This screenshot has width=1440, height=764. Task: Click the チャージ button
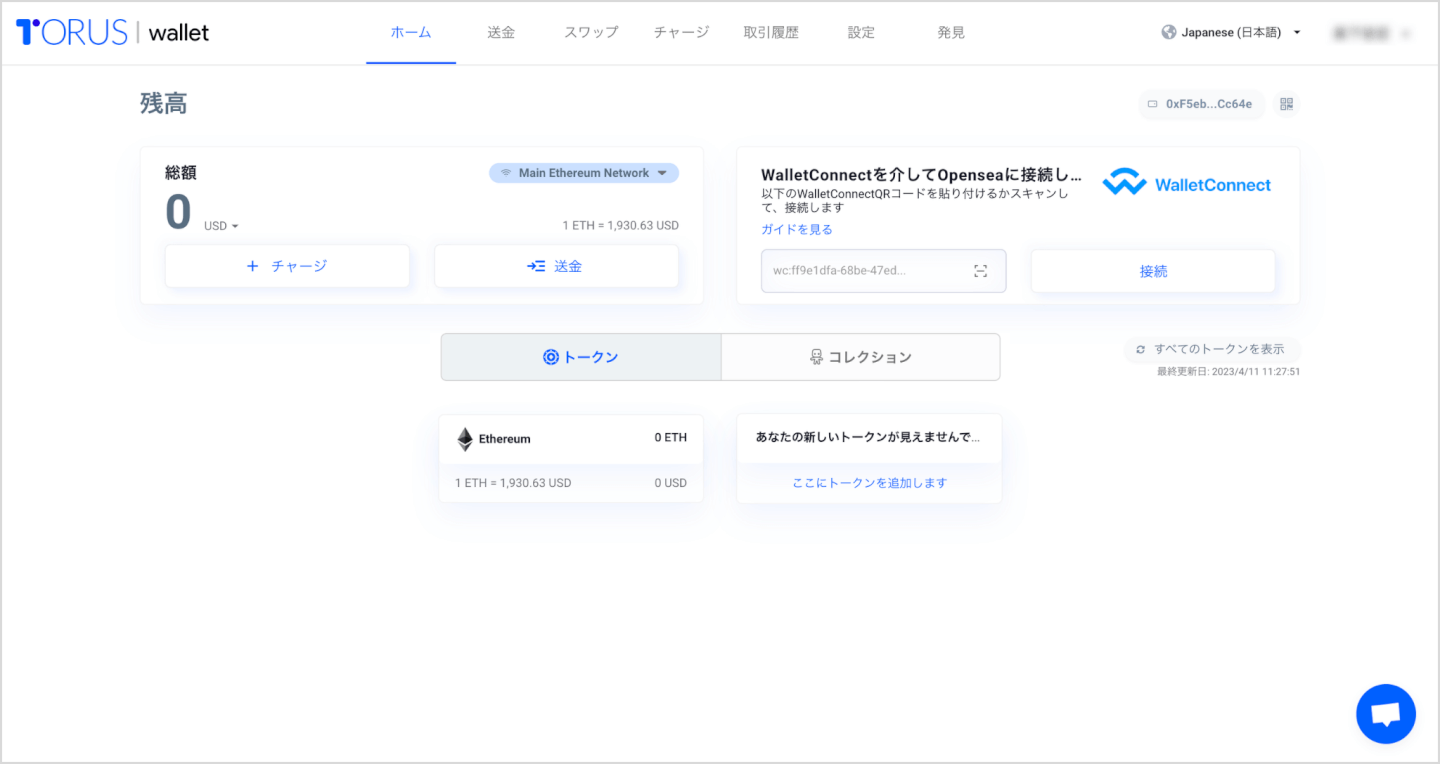pyautogui.click(x=287, y=265)
